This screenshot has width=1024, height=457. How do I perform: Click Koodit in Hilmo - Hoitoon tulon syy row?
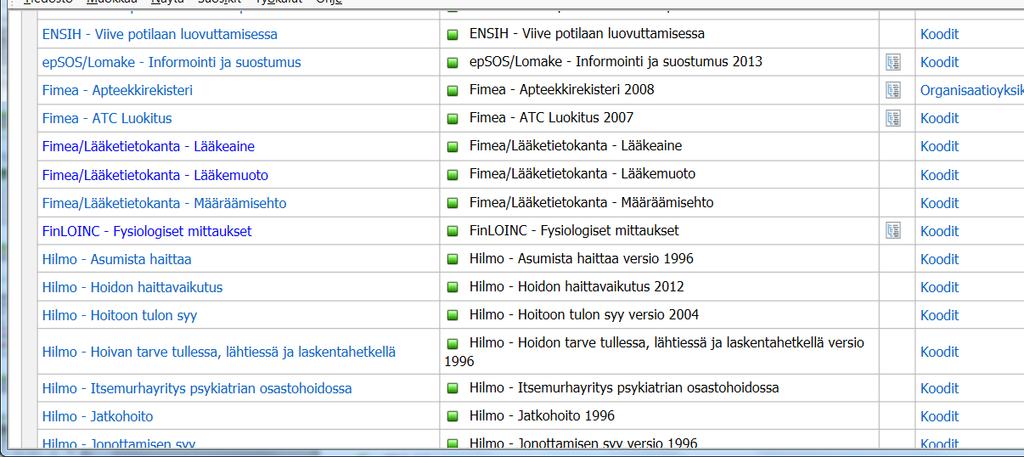939,315
